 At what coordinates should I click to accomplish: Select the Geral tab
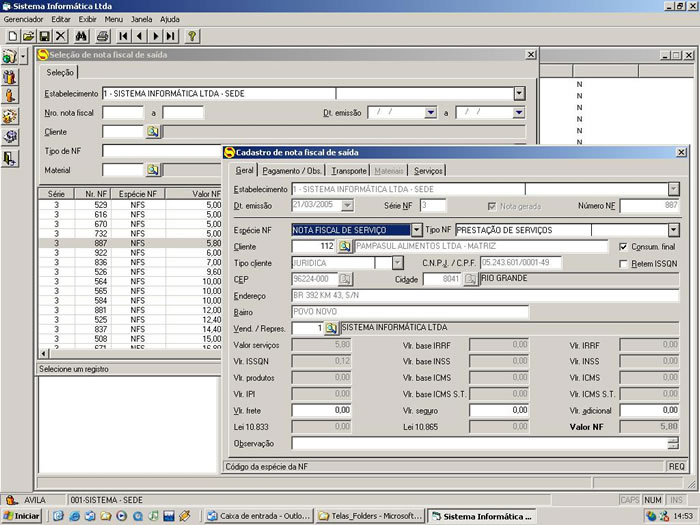click(x=244, y=170)
